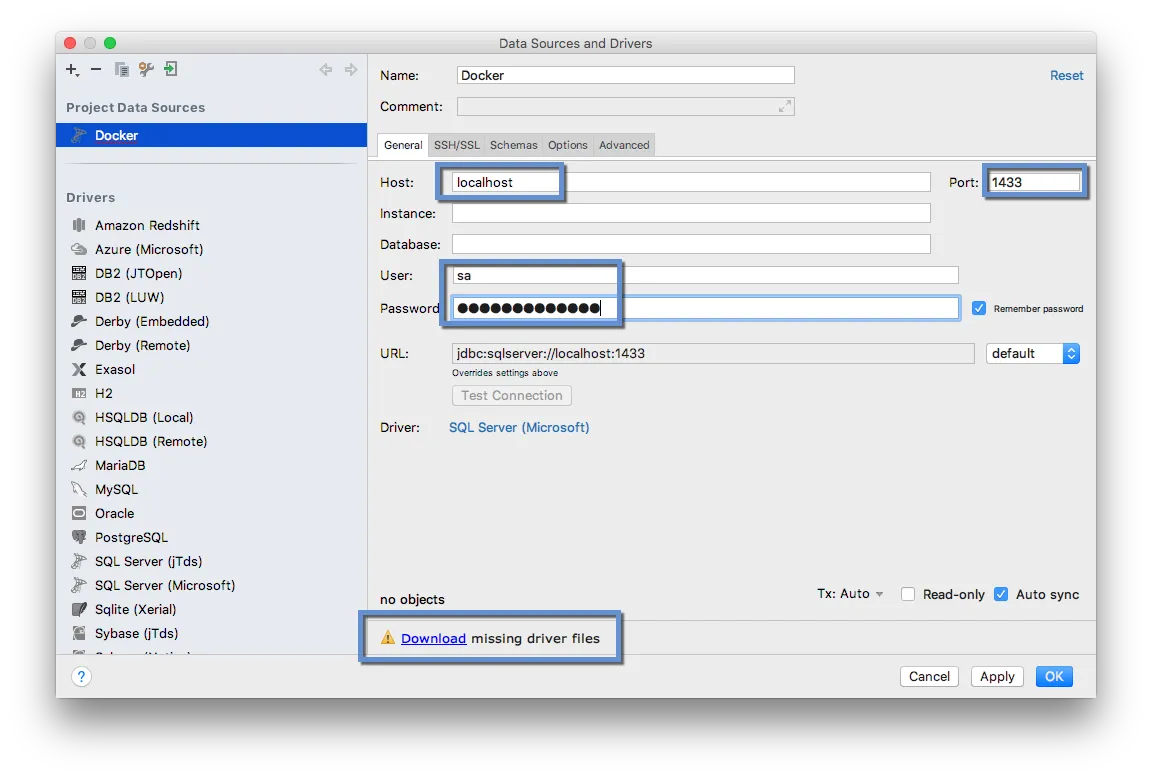Click the HSQLDB (Remote) driver icon
This screenshot has width=1152, height=778.
coord(79,442)
